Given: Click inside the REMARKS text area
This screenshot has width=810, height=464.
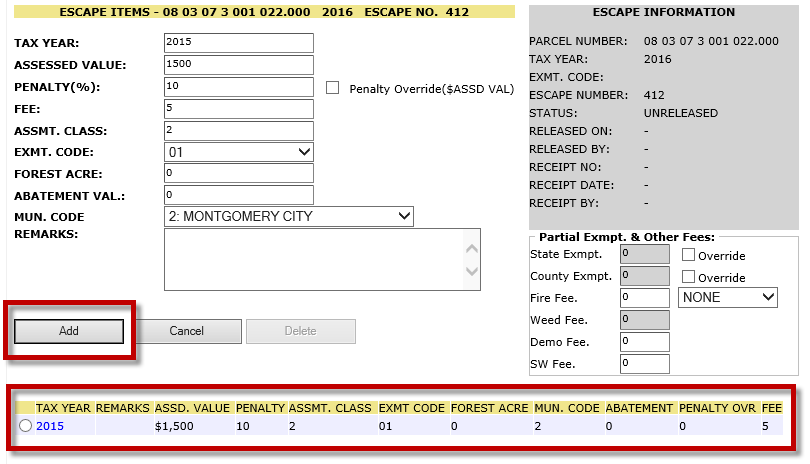Looking at the screenshot, I should click(314, 259).
